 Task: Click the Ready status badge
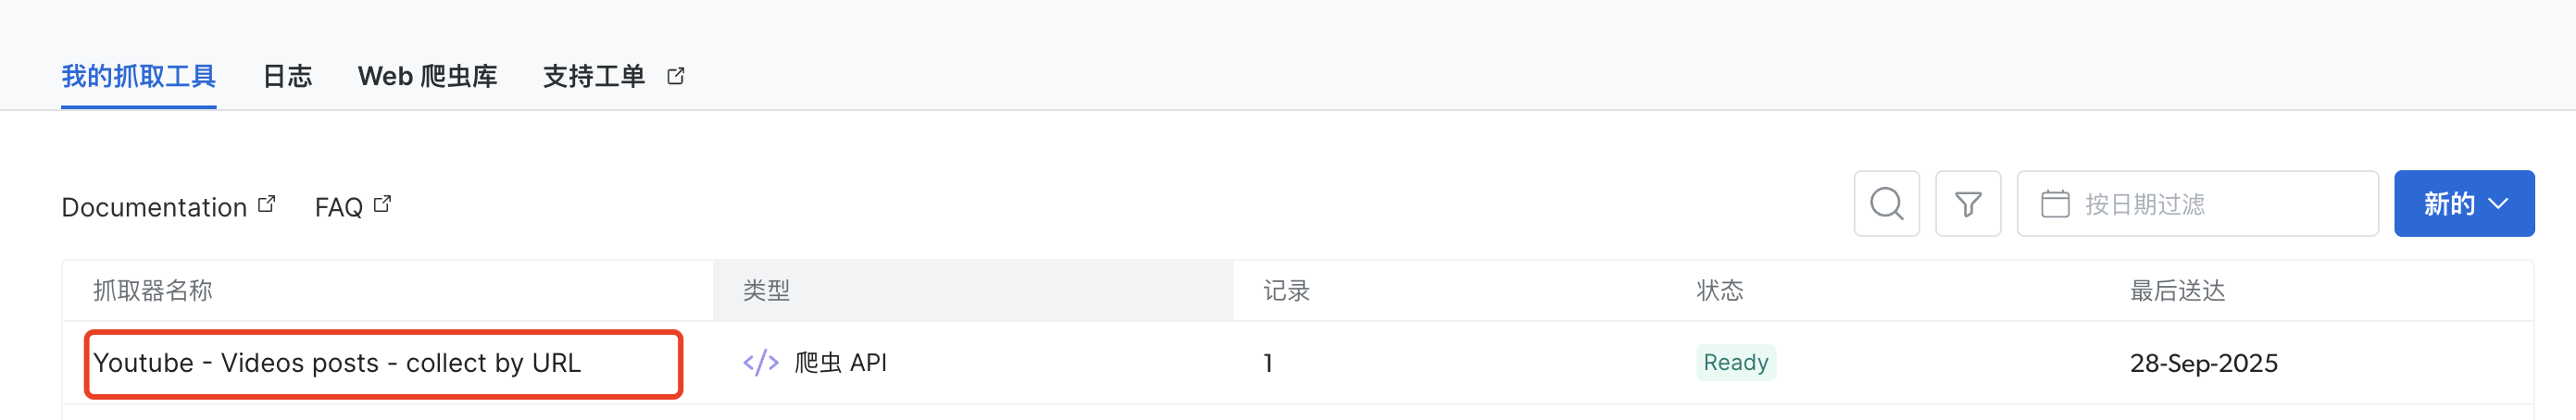[x=1735, y=362]
